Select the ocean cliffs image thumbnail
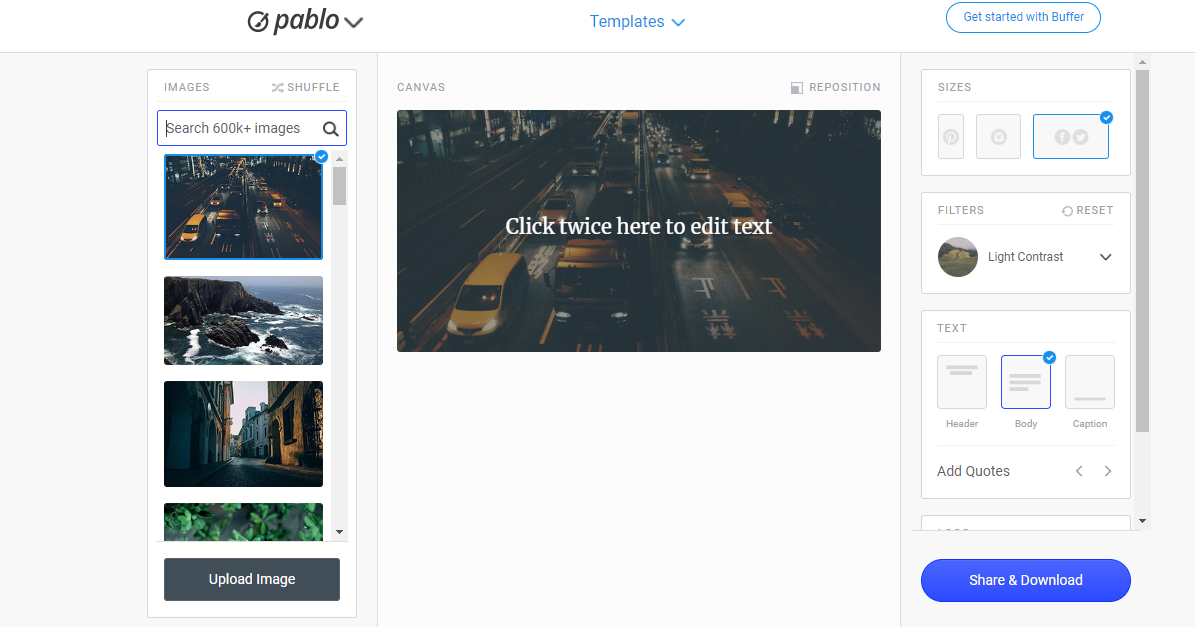The height and width of the screenshot is (627, 1195). point(243,320)
